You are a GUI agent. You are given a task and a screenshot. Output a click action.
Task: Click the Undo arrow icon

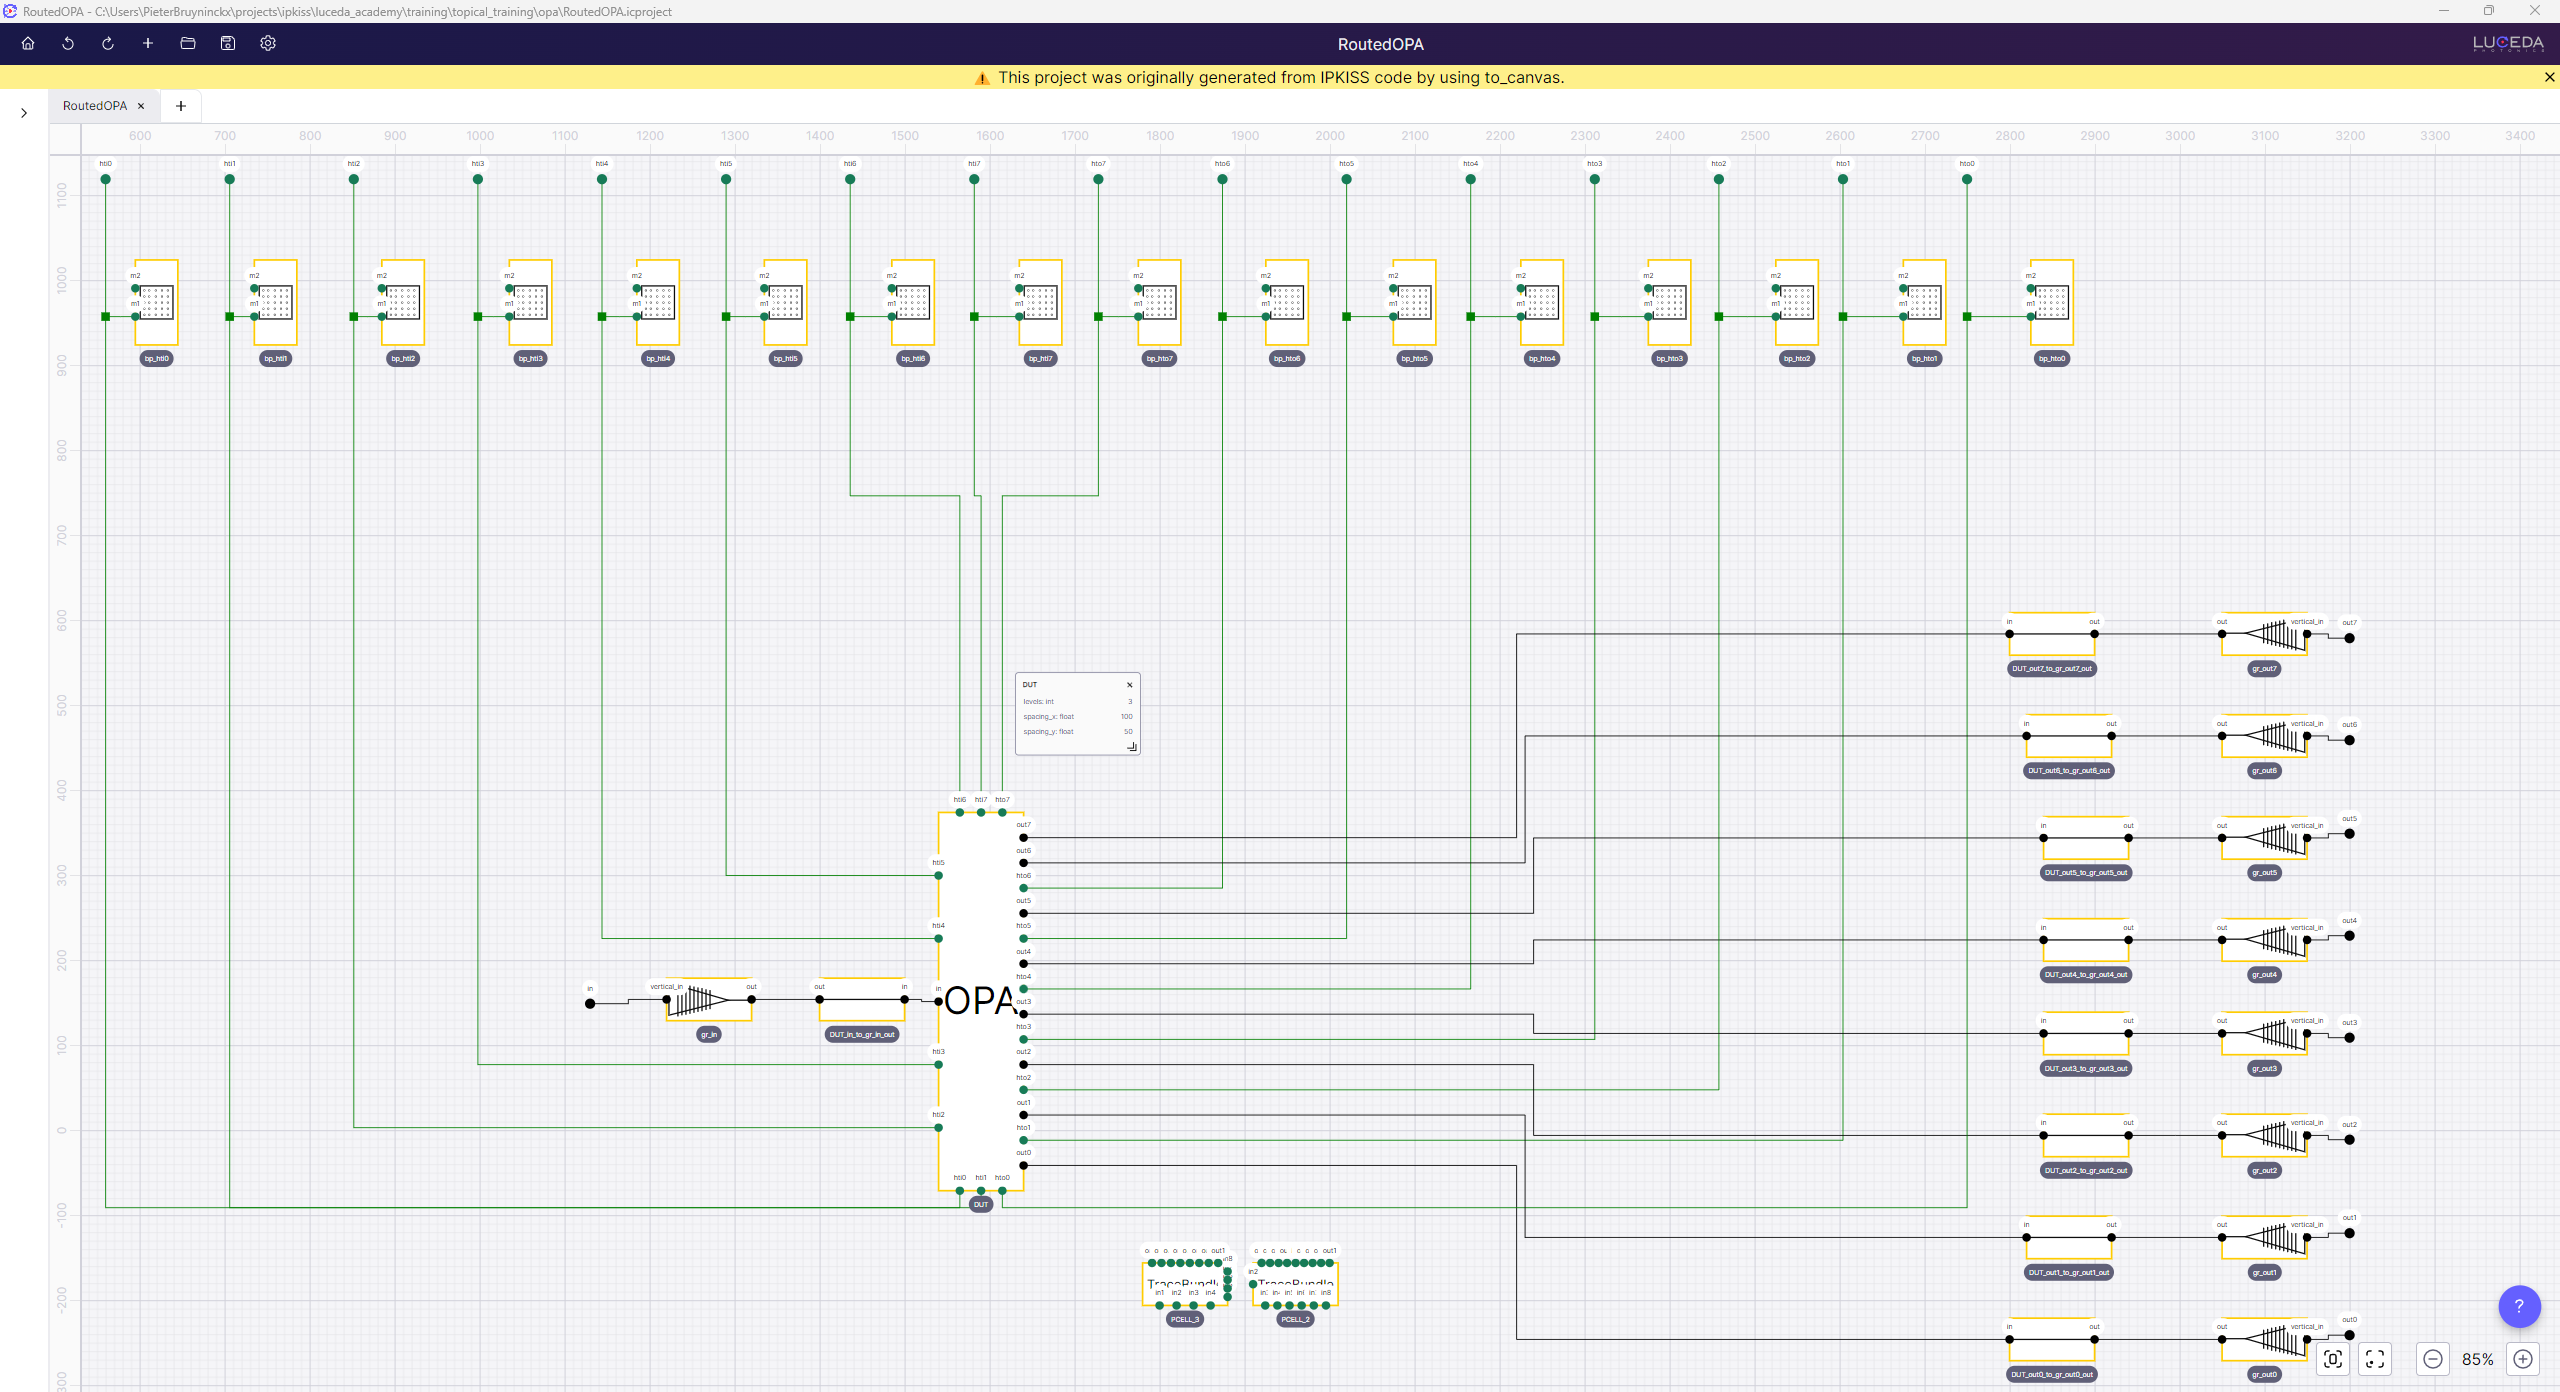[x=68, y=43]
